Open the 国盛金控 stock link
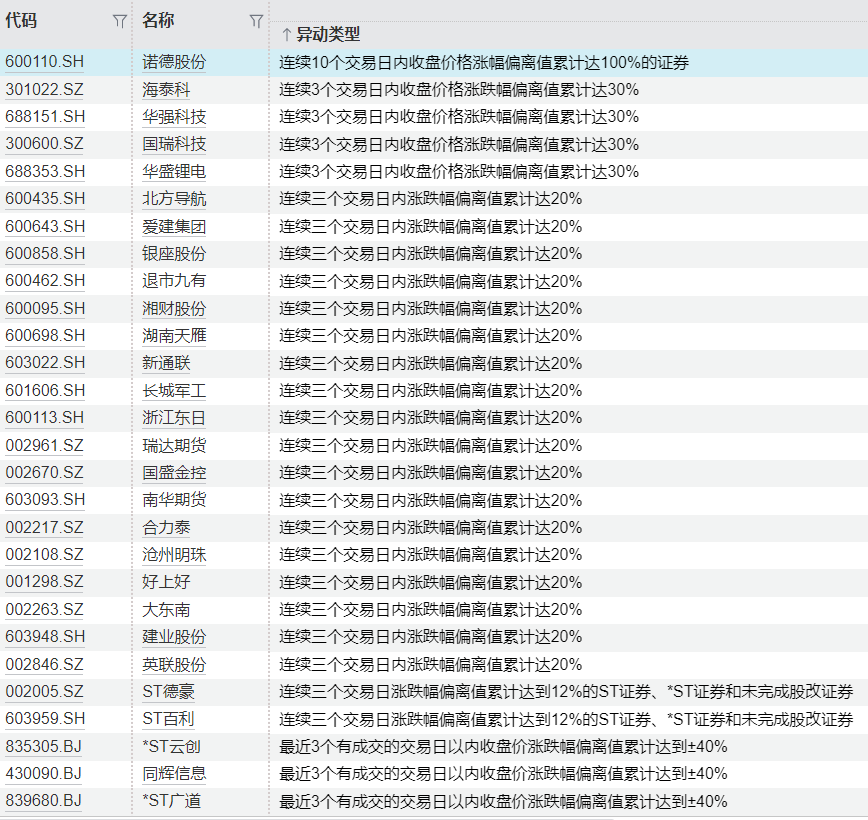This screenshot has height=820, width=868. click(x=174, y=472)
